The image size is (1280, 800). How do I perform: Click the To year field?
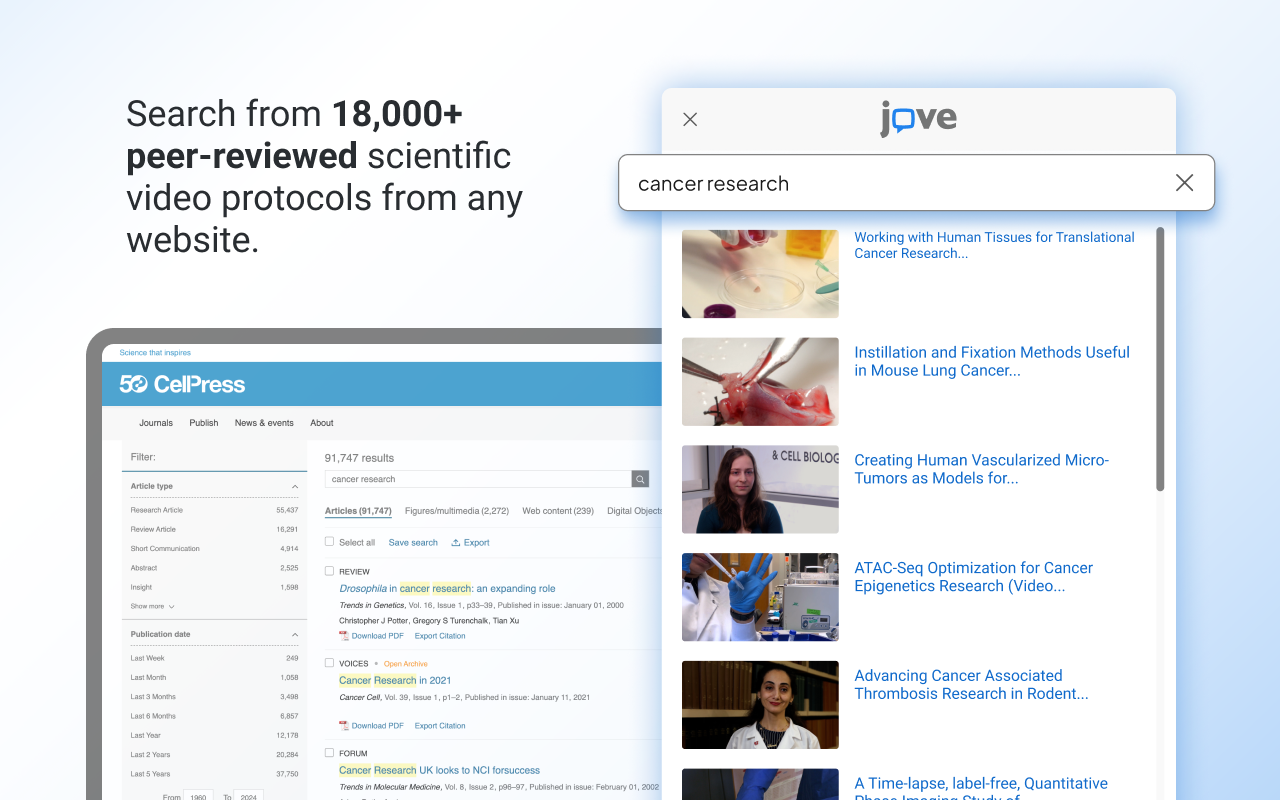click(249, 796)
